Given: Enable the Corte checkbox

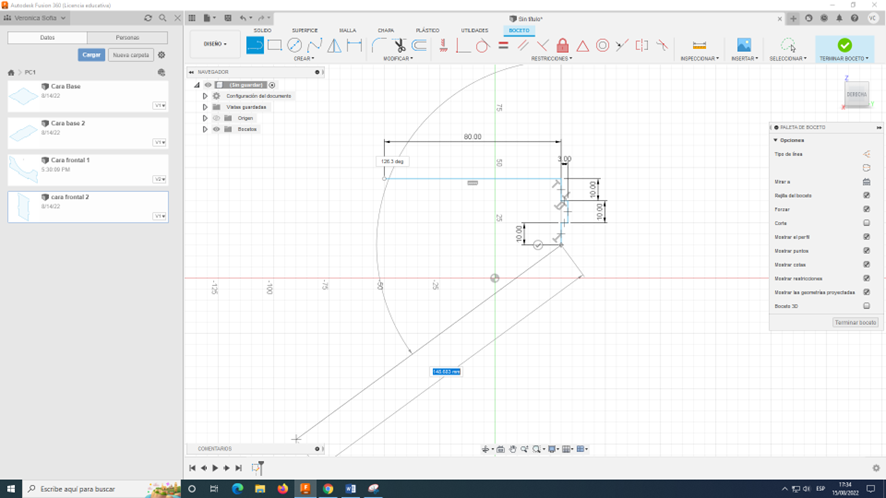Looking at the screenshot, I should click(866, 223).
